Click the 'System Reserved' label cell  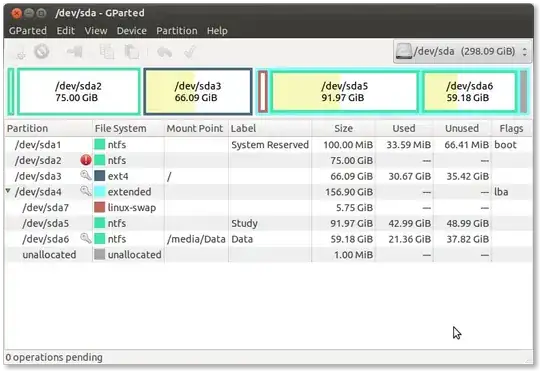point(270,145)
